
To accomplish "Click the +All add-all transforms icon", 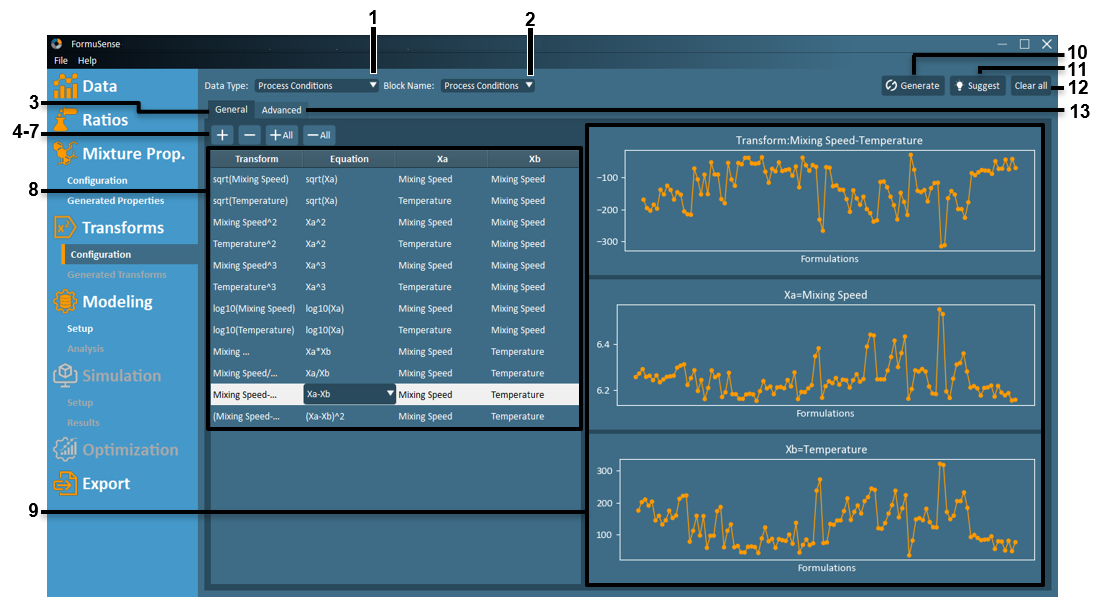I will (281, 134).
